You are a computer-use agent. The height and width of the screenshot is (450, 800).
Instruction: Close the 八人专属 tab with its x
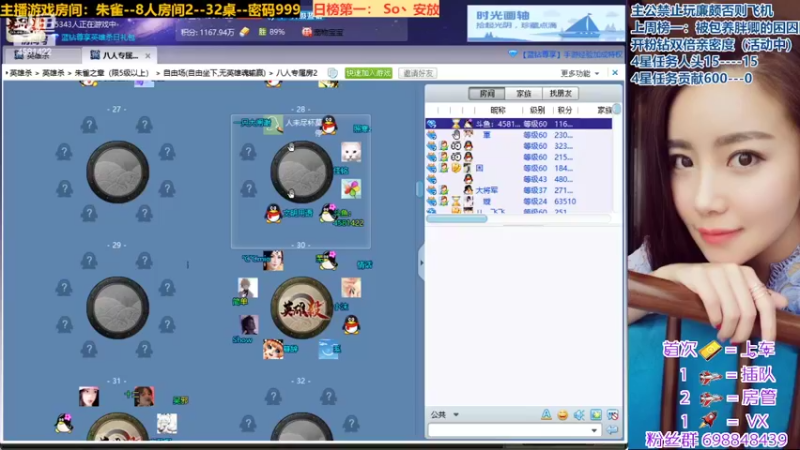click(x=148, y=56)
